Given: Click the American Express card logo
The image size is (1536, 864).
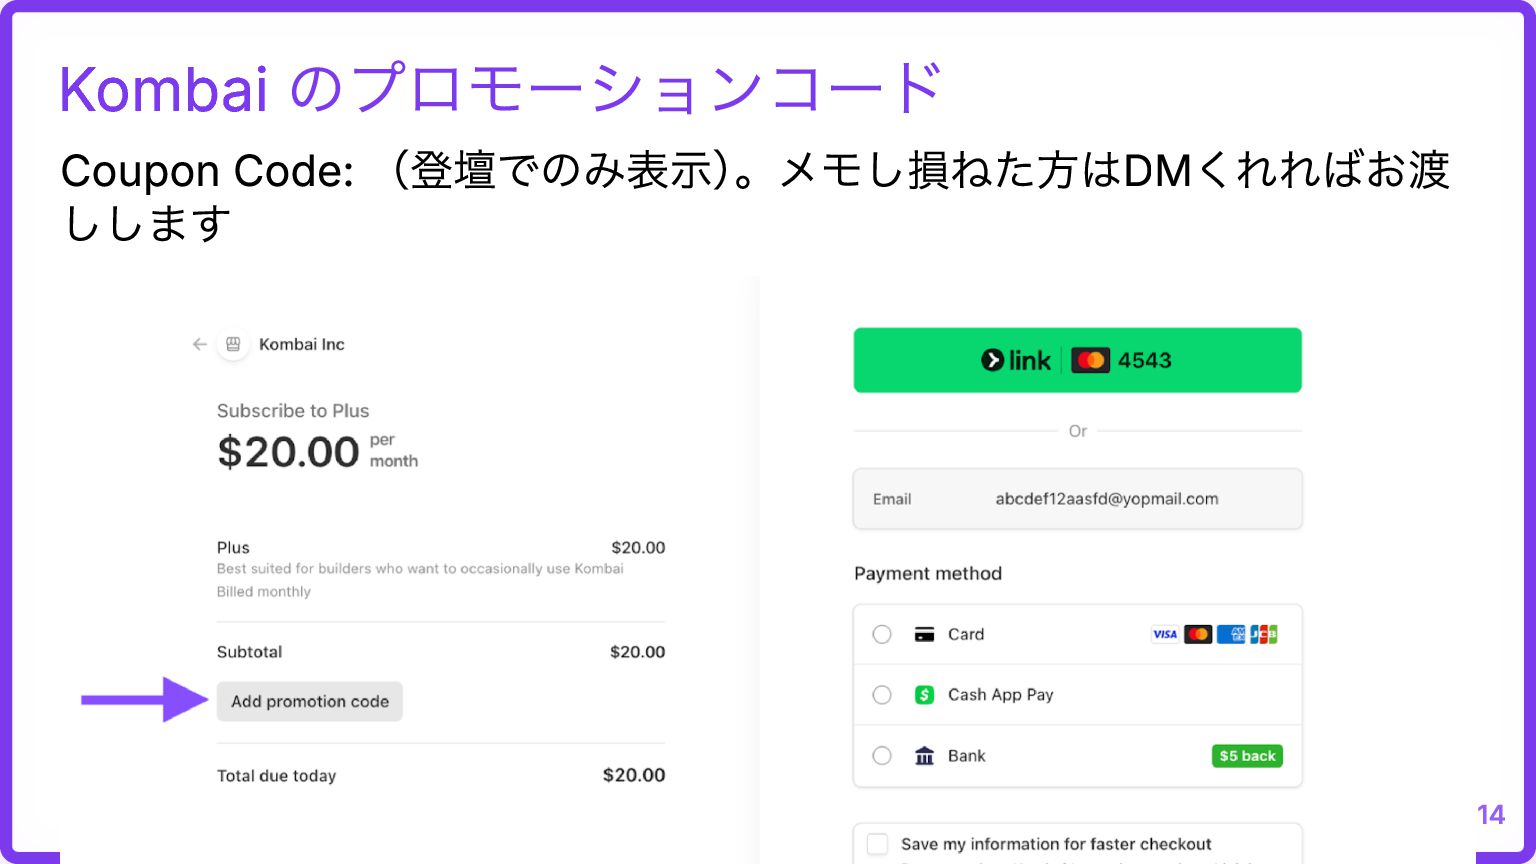Looking at the screenshot, I should (1231, 634).
